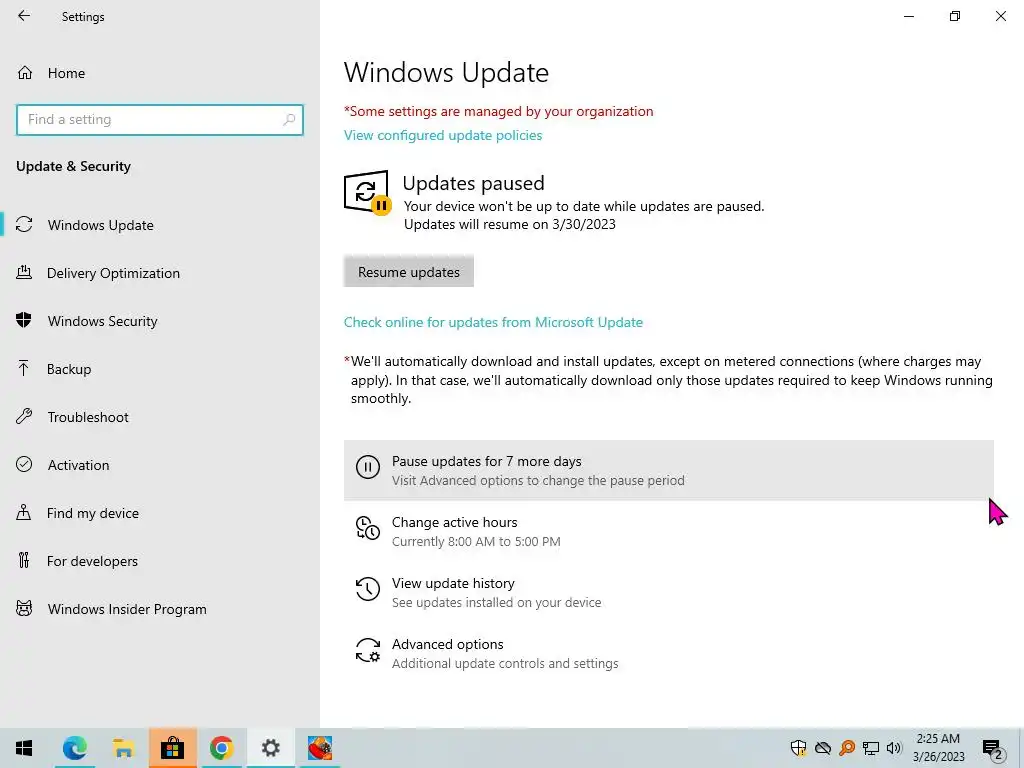Click the cloud sync-off tray icon
Viewport: 1024px width, 768px height.
click(823, 748)
